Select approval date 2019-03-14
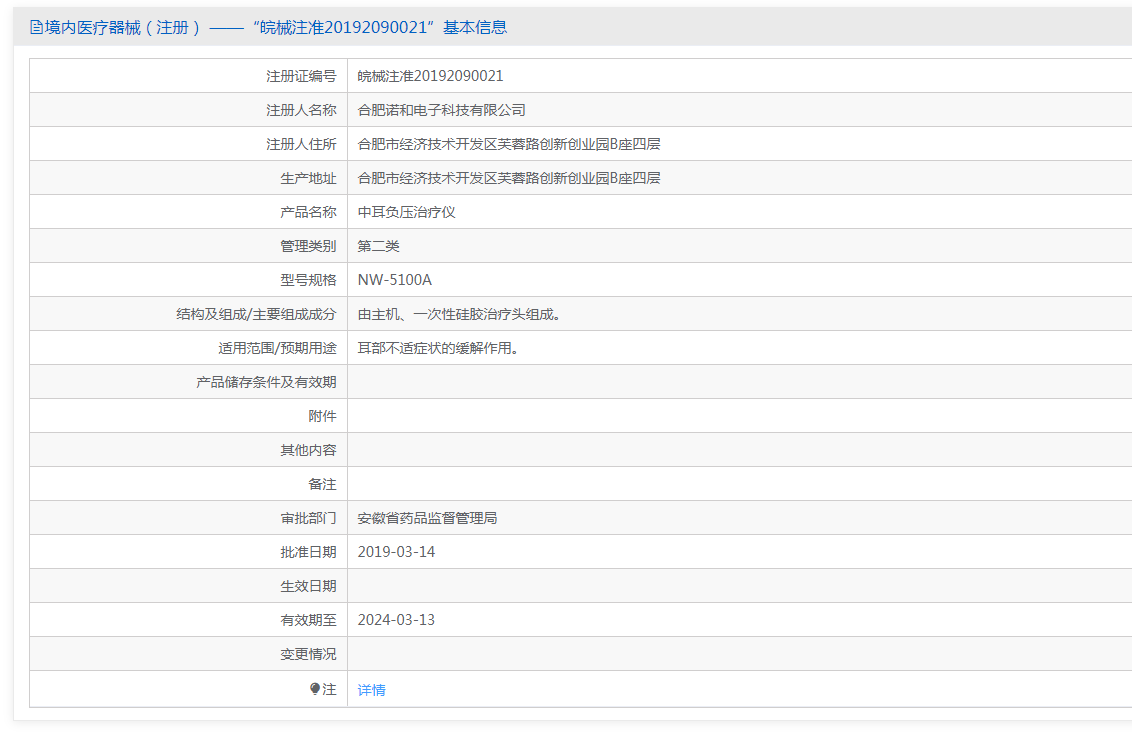1132x733 pixels. point(396,552)
